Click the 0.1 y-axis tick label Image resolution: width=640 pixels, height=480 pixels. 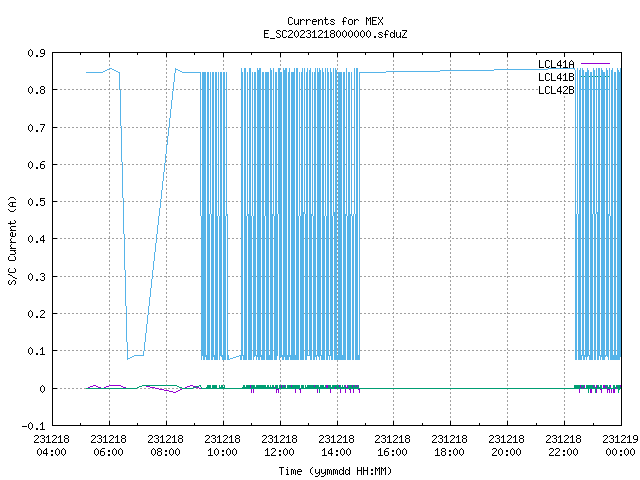36,351
